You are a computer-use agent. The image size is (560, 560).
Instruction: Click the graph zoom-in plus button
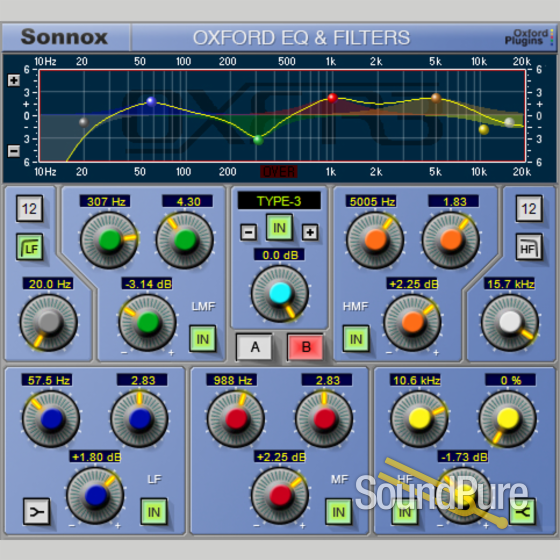point(14,80)
